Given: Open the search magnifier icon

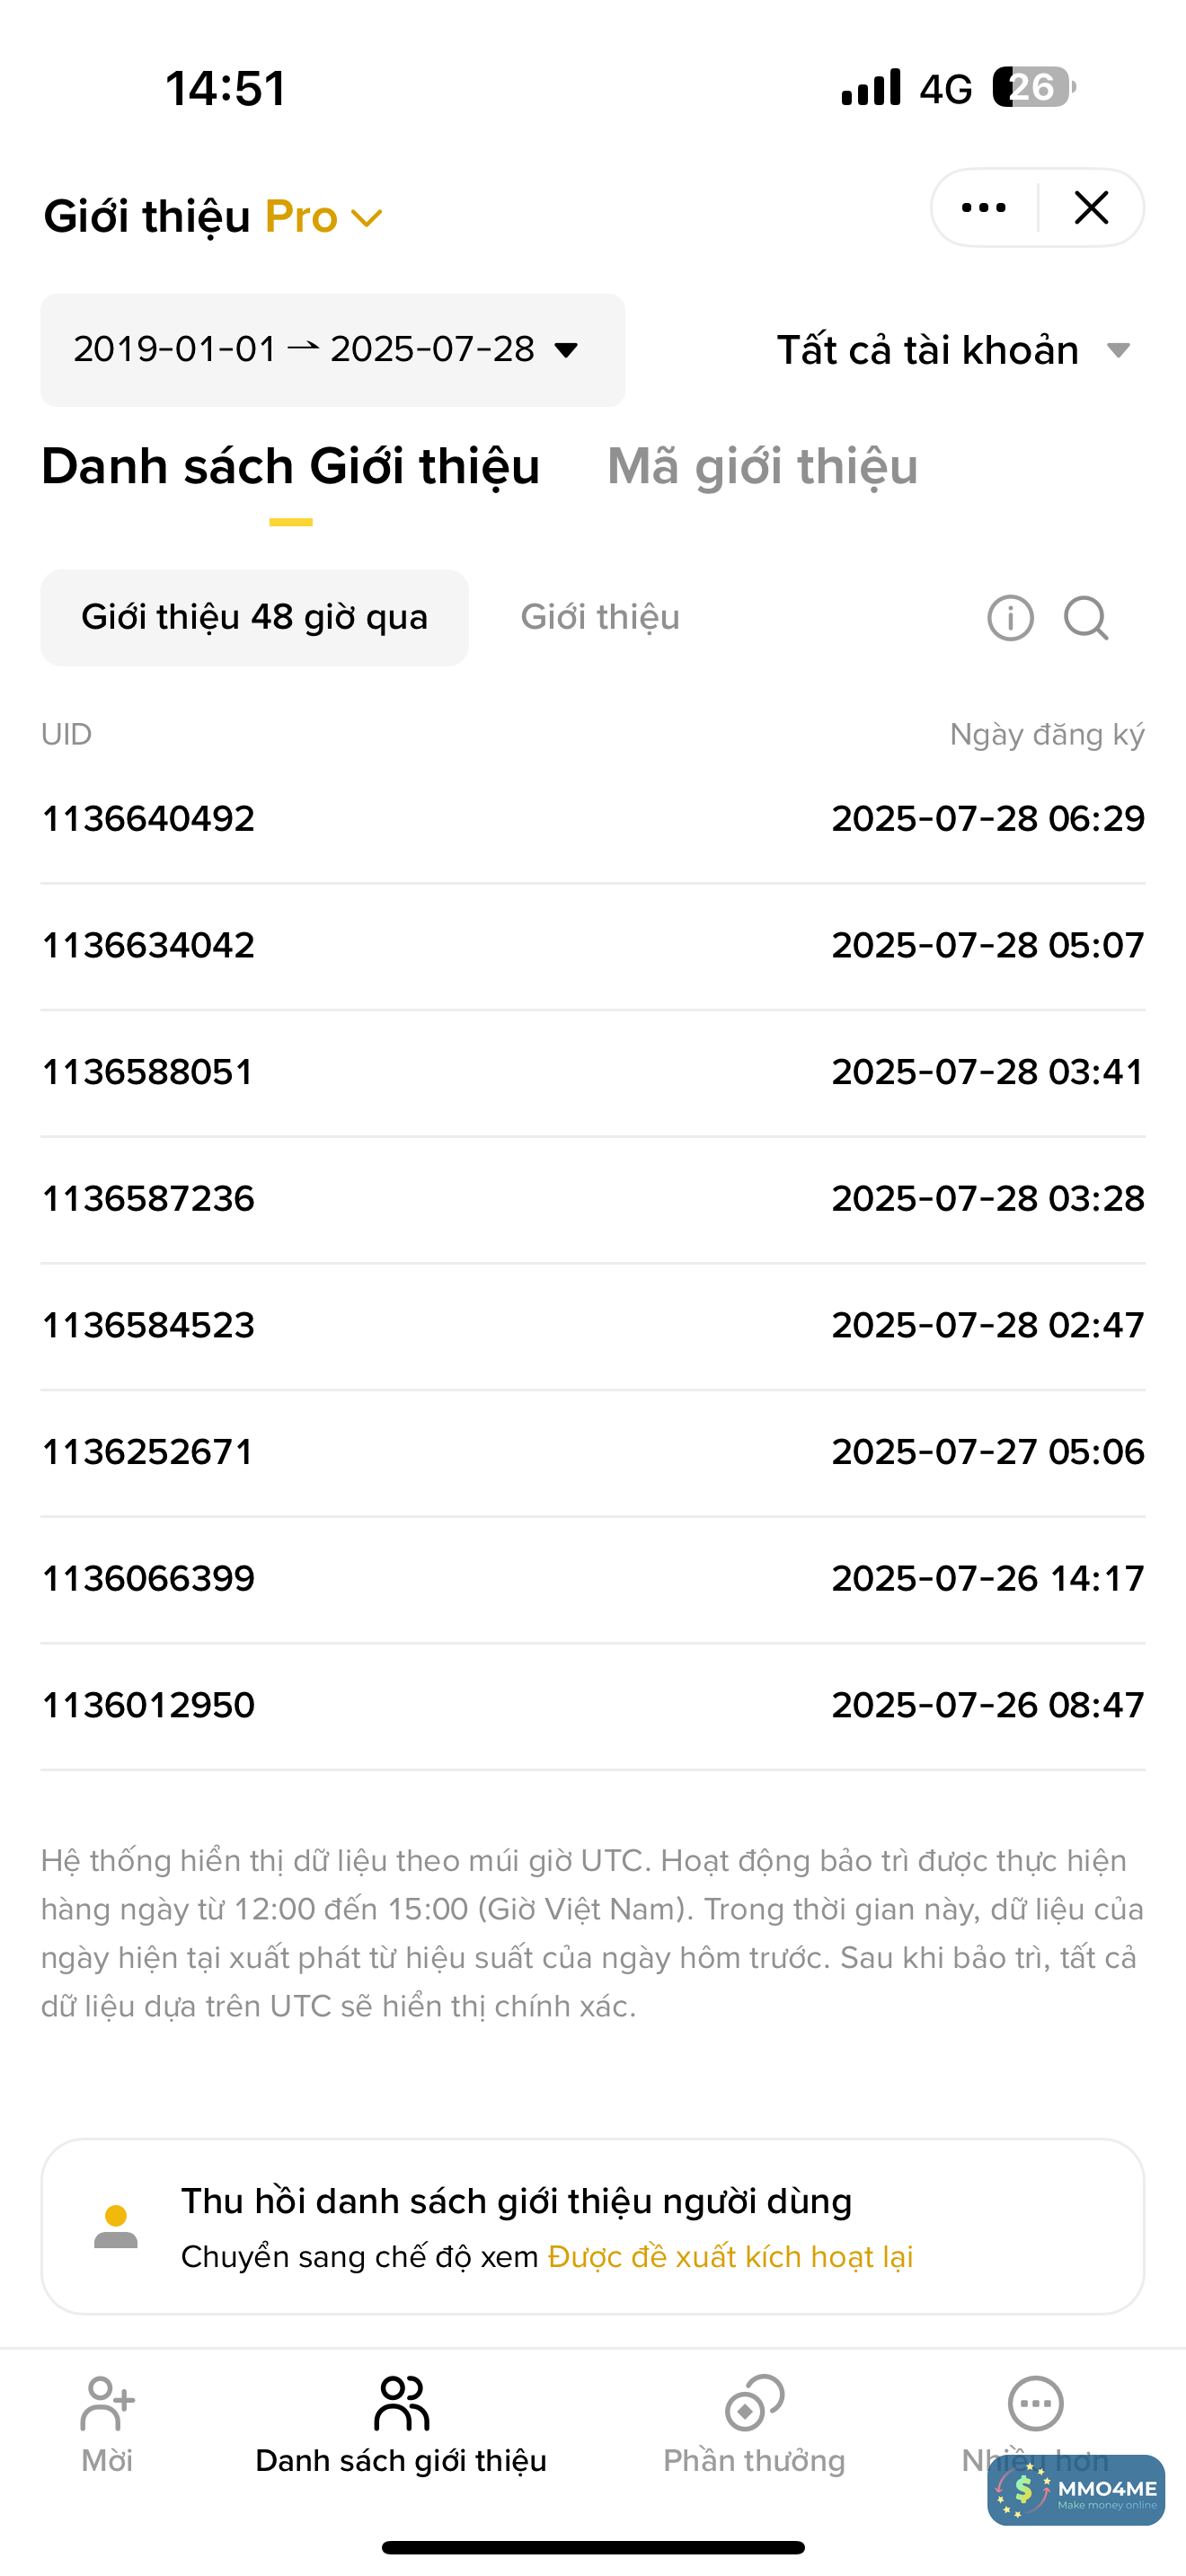Looking at the screenshot, I should [1085, 618].
